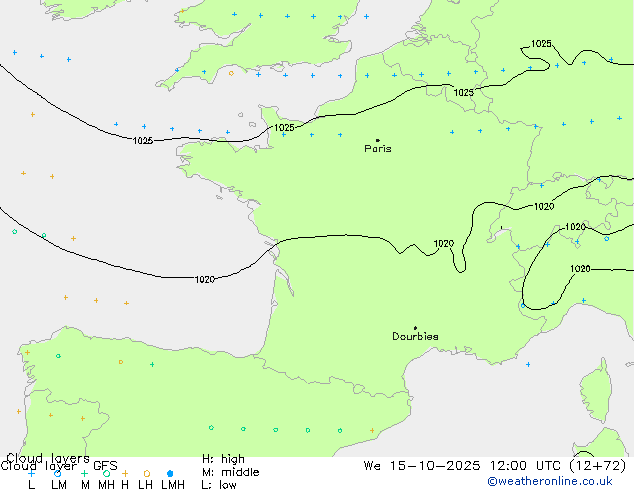Click the green plus cloud symbol in northern Spain

tap(152, 365)
